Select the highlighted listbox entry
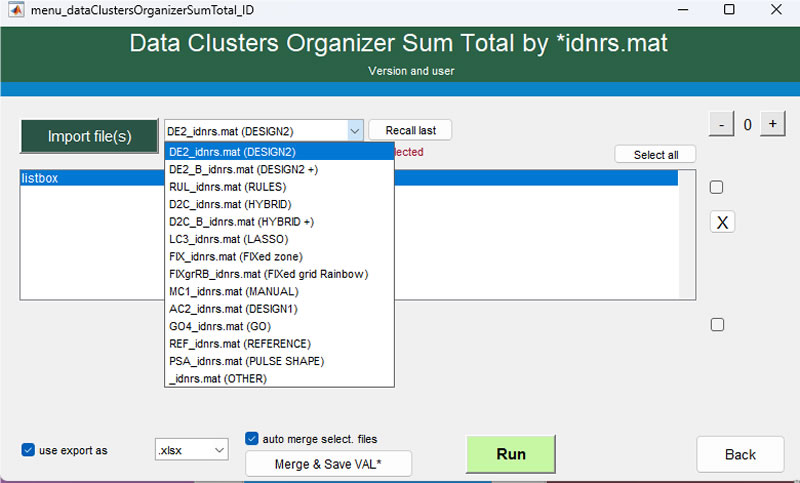800x483 pixels. (90, 178)
